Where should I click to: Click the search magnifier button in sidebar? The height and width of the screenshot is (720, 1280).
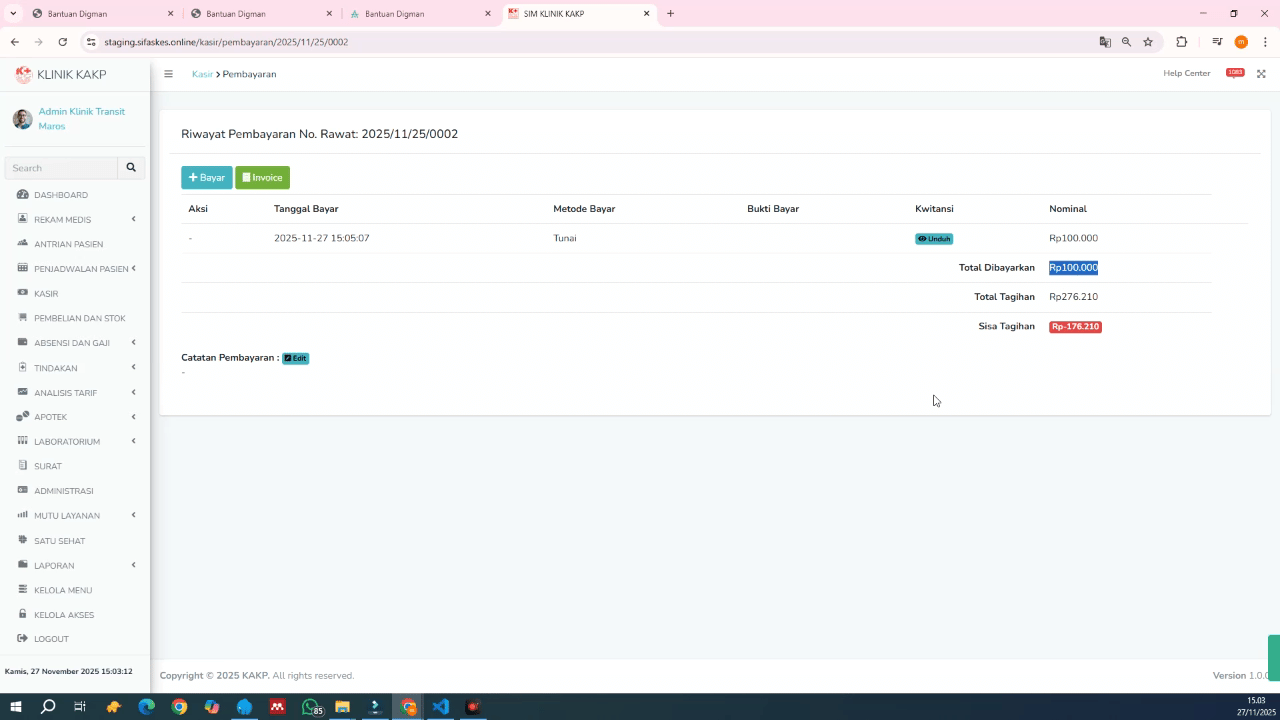[130, 168]
